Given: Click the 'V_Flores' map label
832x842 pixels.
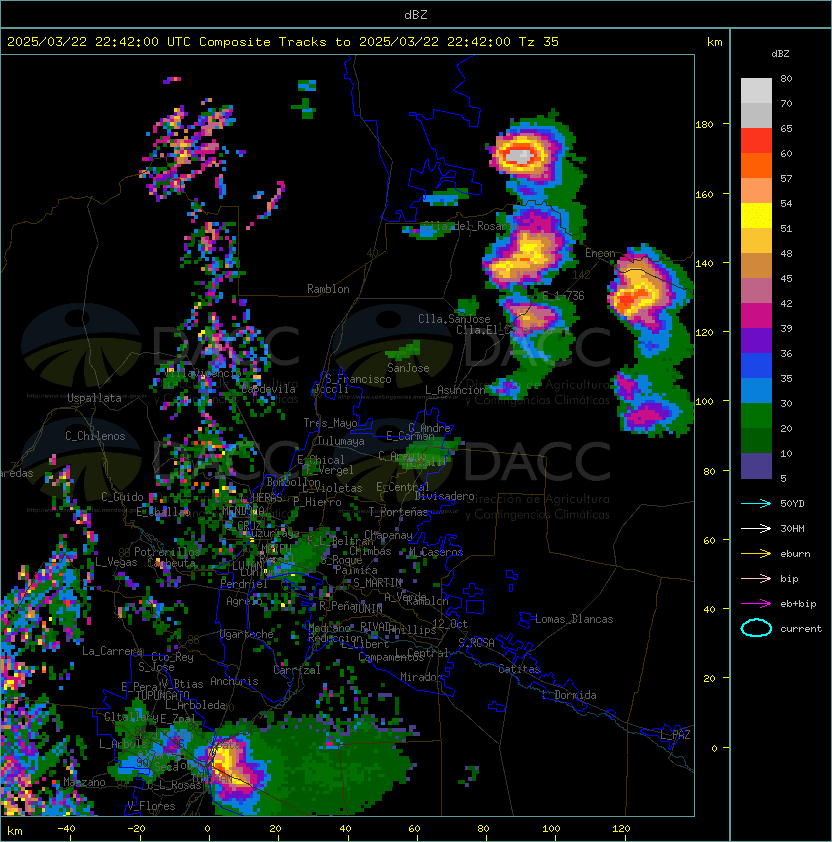Looking at the screenshot, I should pyautogui.click(x=151, y=807).
